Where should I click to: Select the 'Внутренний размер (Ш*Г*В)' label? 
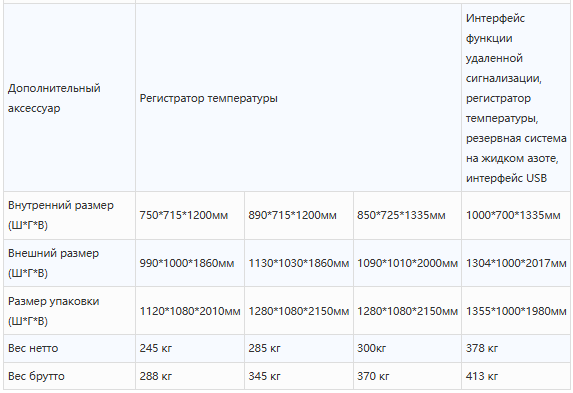pos(61,215)
